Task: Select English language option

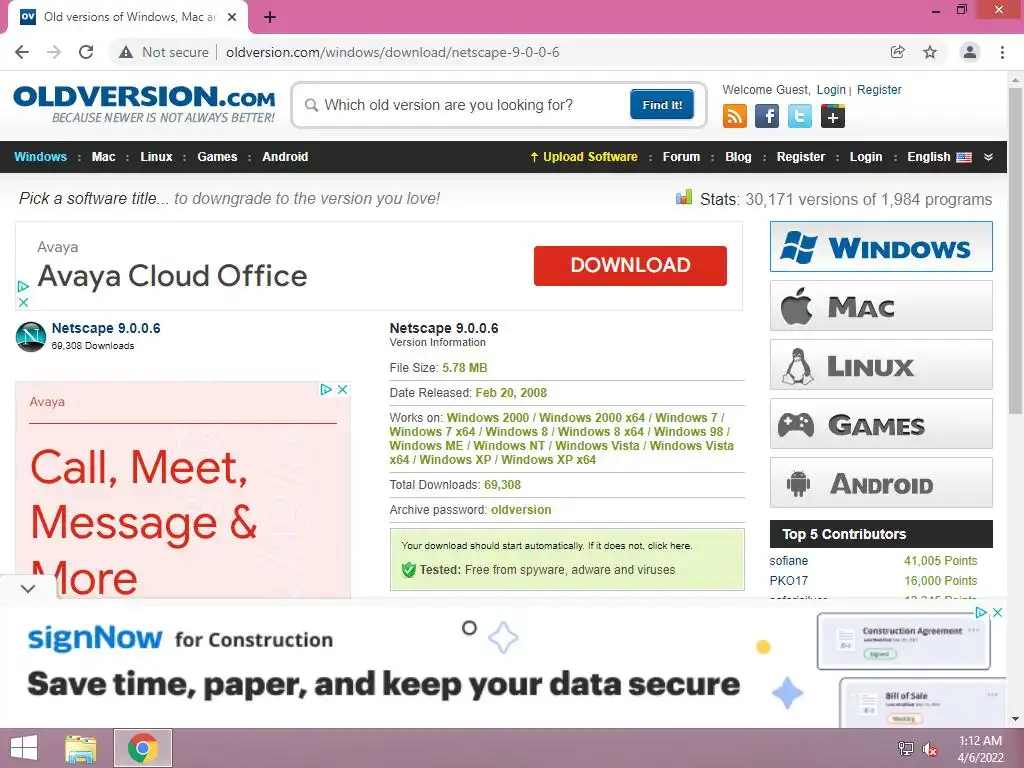Action: tap(939, 157)
